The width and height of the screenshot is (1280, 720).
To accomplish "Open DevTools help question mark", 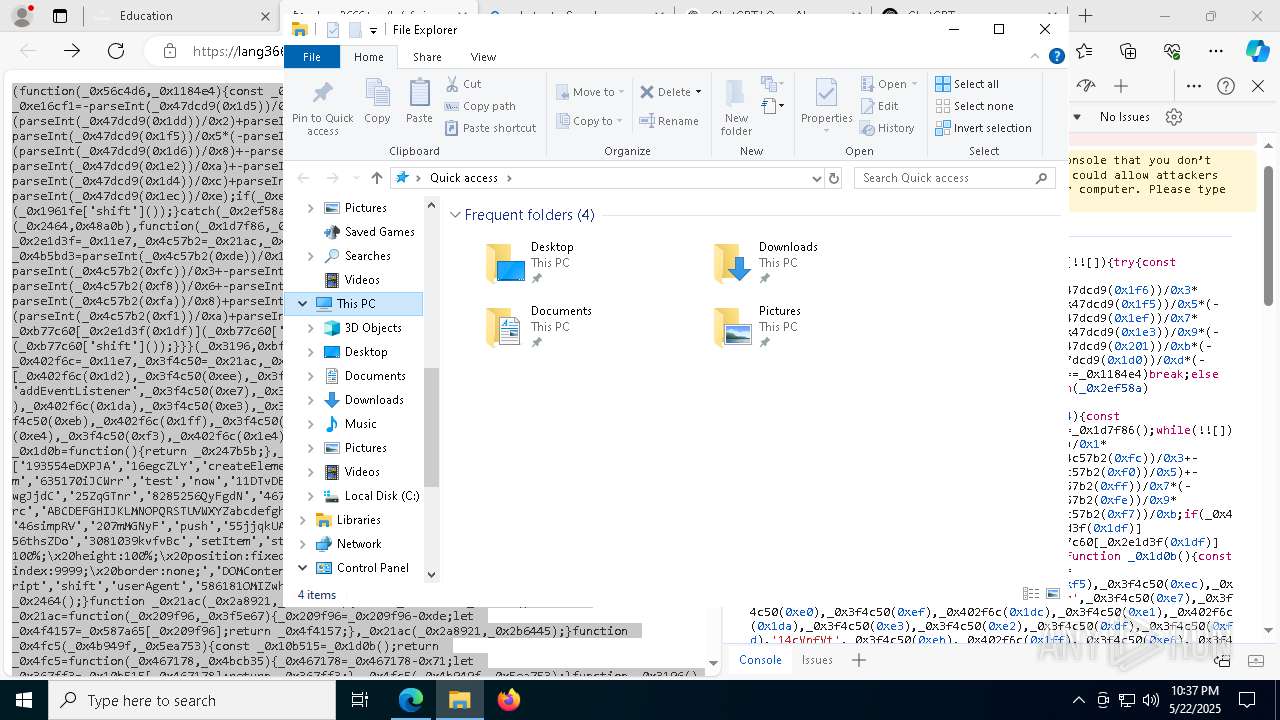I will [x=1226, y=86].
